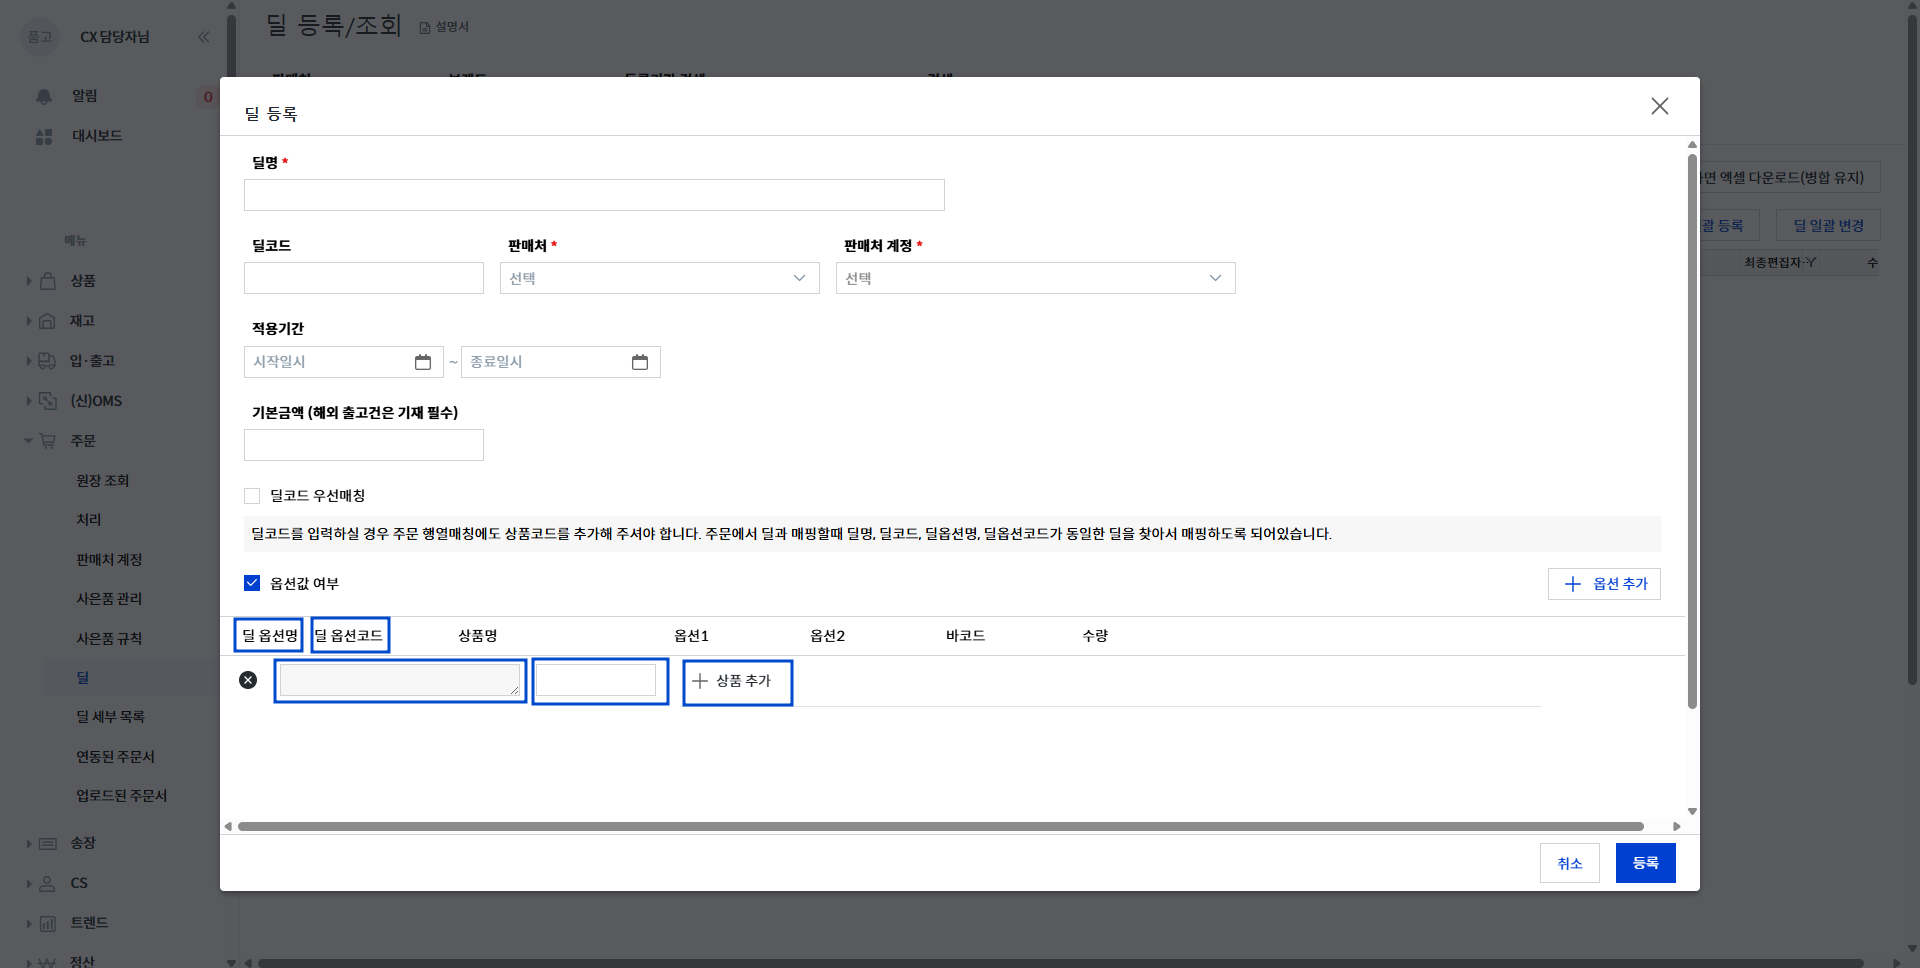1920x968 pixels.
Task: Click the shopping cart 주문 icon
Action: coord(47,441)
